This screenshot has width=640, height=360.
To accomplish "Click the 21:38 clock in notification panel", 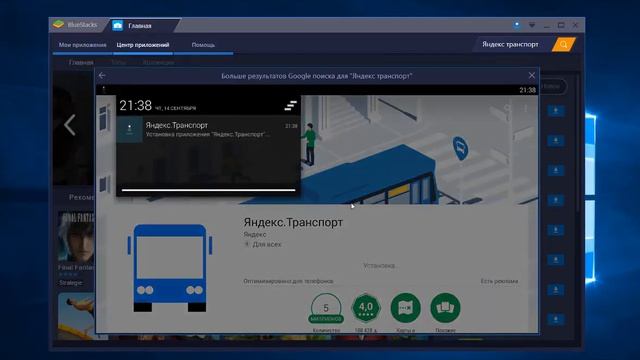I will pyautogui.click(x=136, y=106).
